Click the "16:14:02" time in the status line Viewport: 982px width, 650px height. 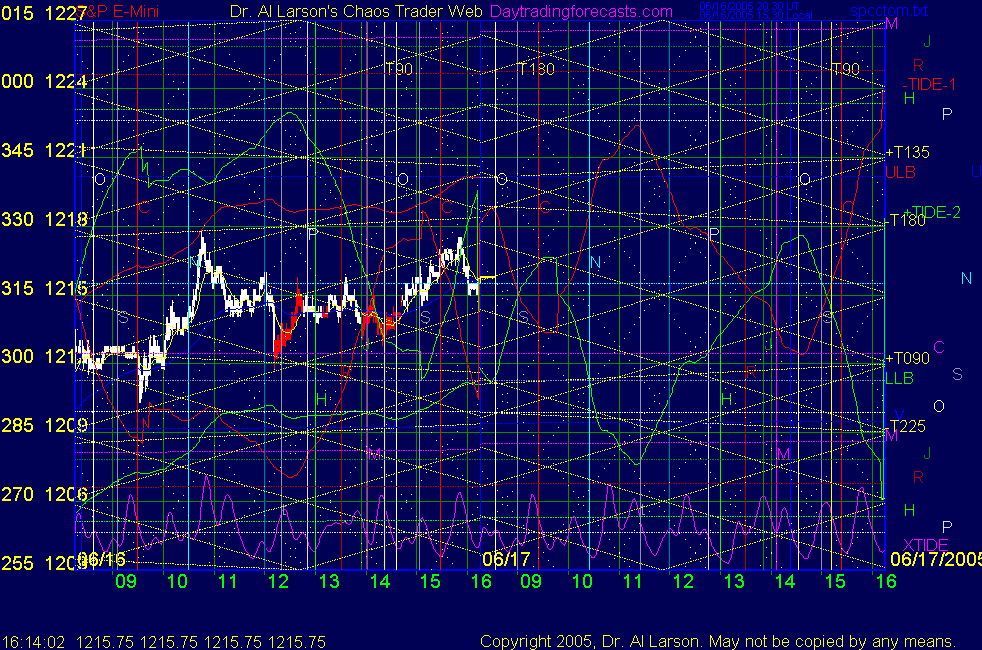pos(33,642)
